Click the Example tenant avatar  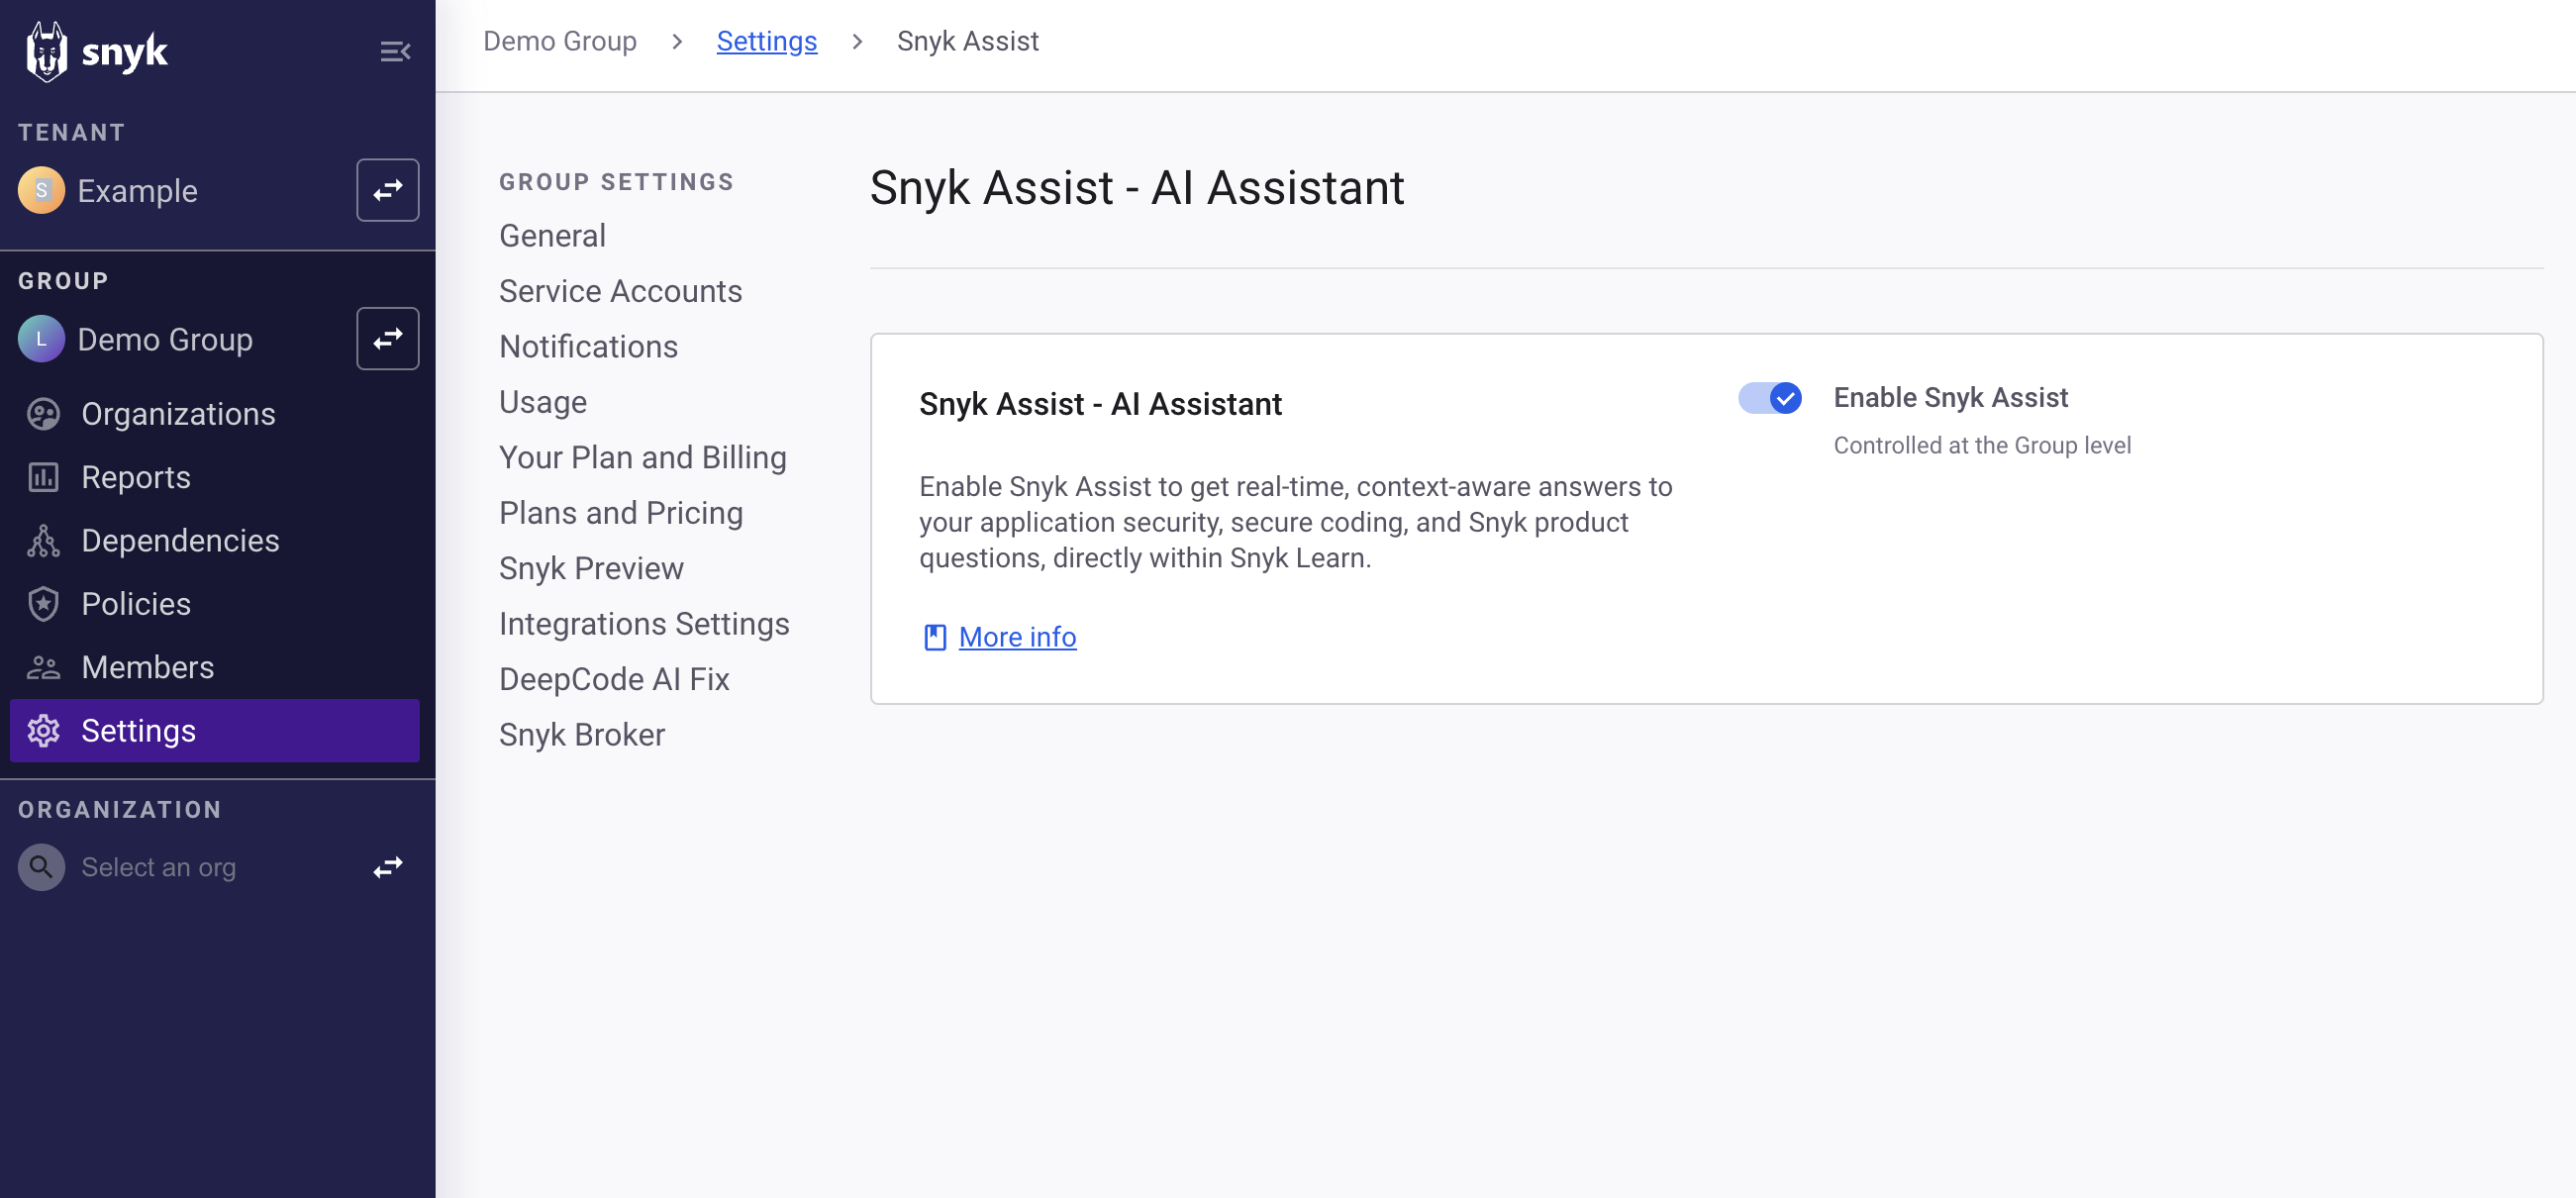pos(41,190)
